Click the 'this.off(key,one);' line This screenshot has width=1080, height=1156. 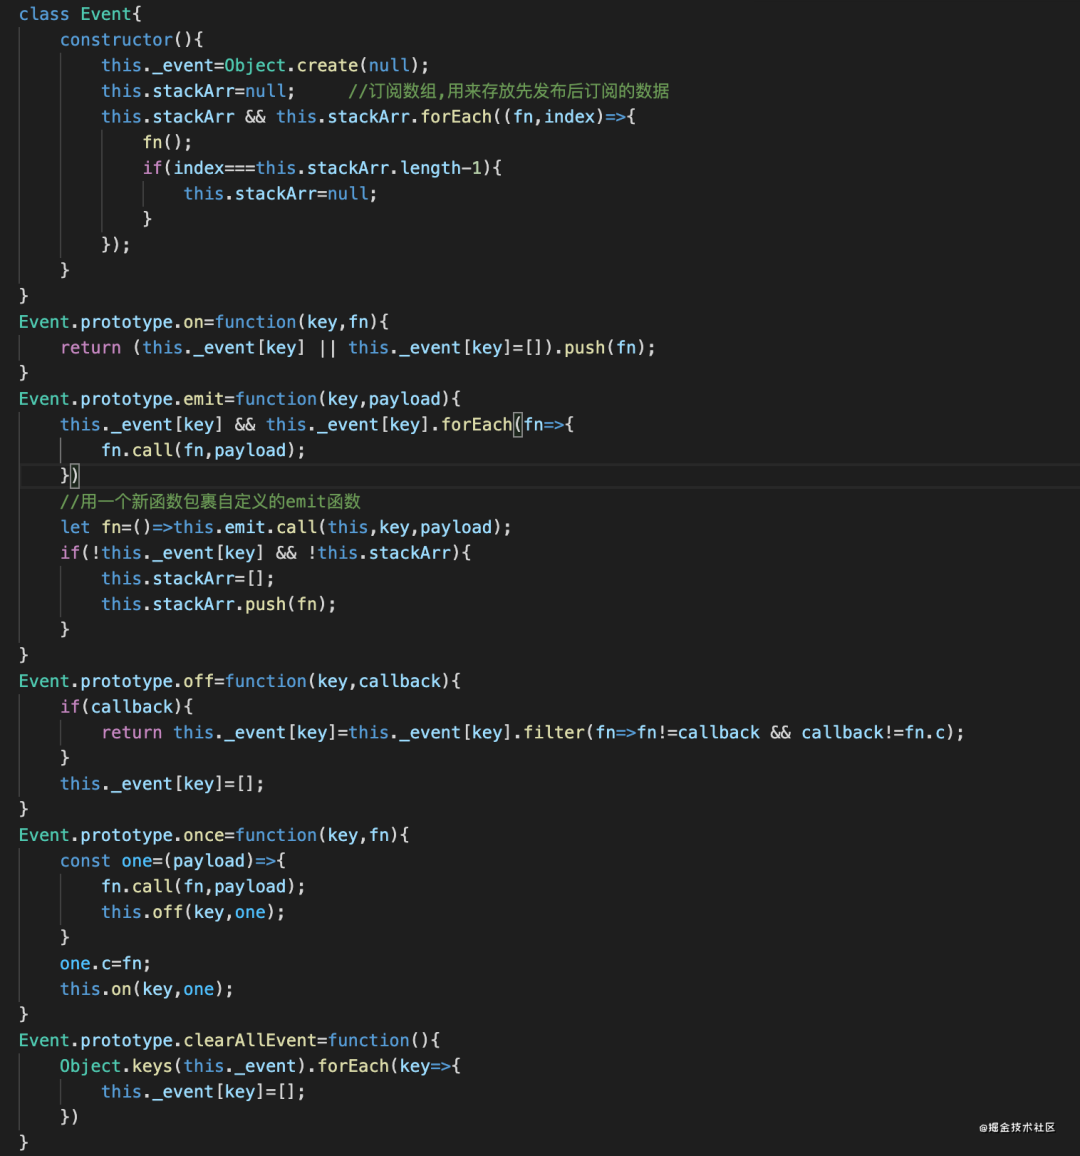pyautogui.click(x=192, y=912)
